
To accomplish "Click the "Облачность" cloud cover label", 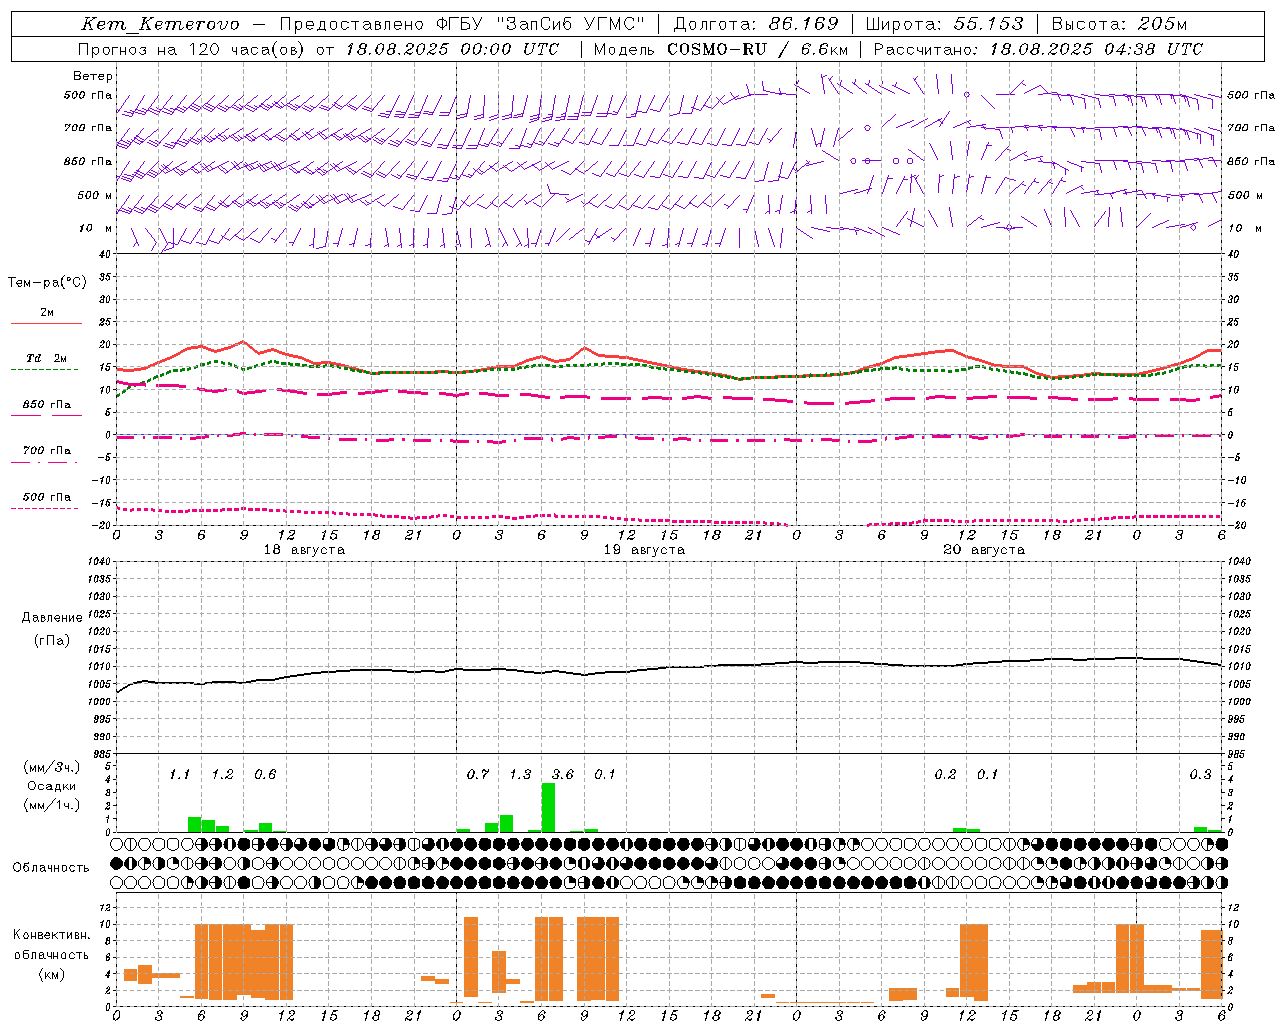I will 51,868.
